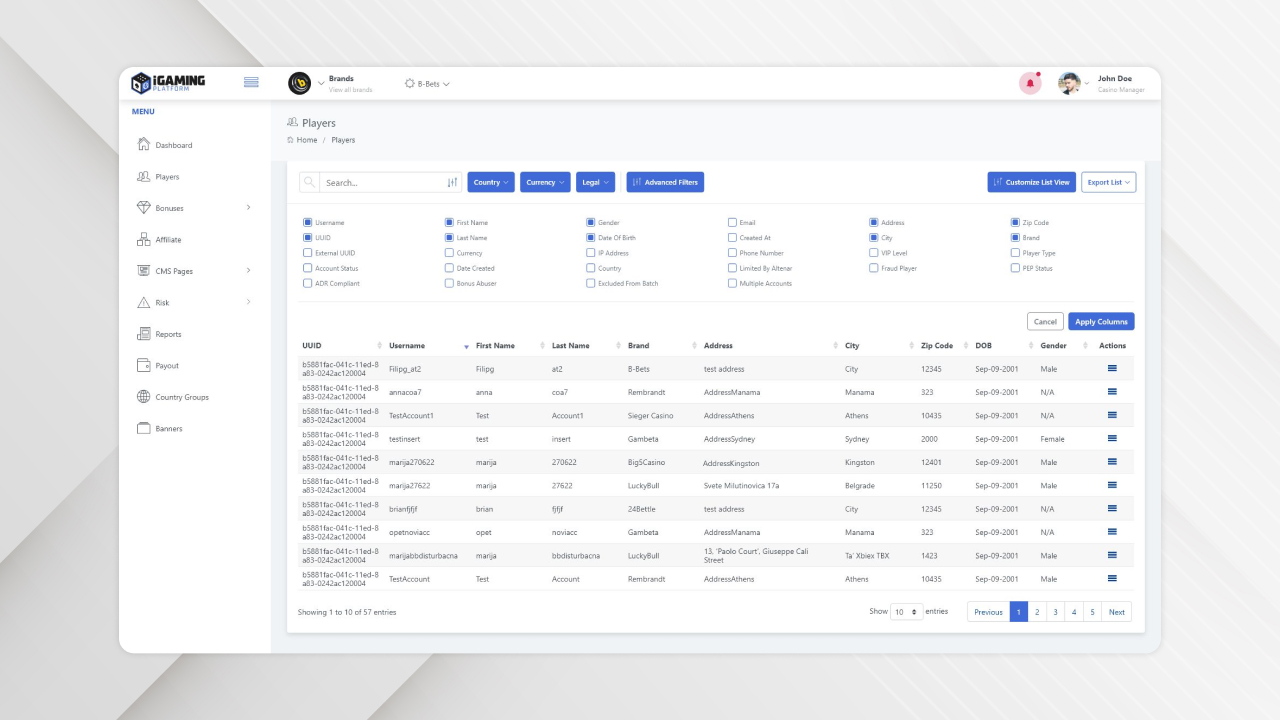
Task: Click John Doe's avatar picture
Action: click(x=1069, y=84)
